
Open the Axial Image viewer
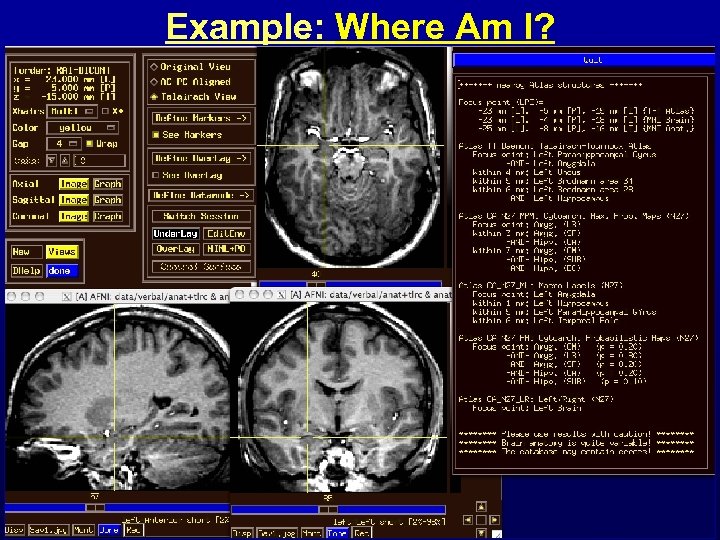[73, 184]
